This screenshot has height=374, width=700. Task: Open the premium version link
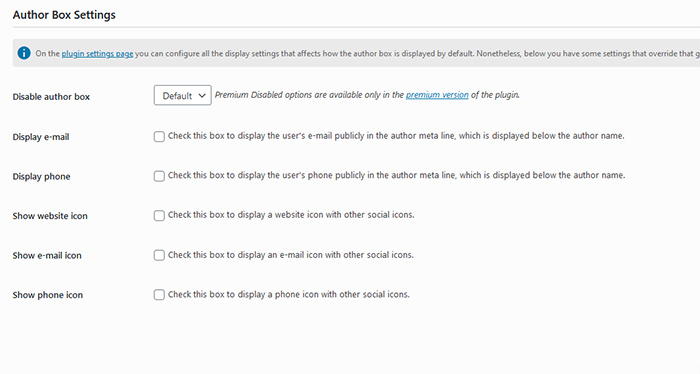[437, 95]
